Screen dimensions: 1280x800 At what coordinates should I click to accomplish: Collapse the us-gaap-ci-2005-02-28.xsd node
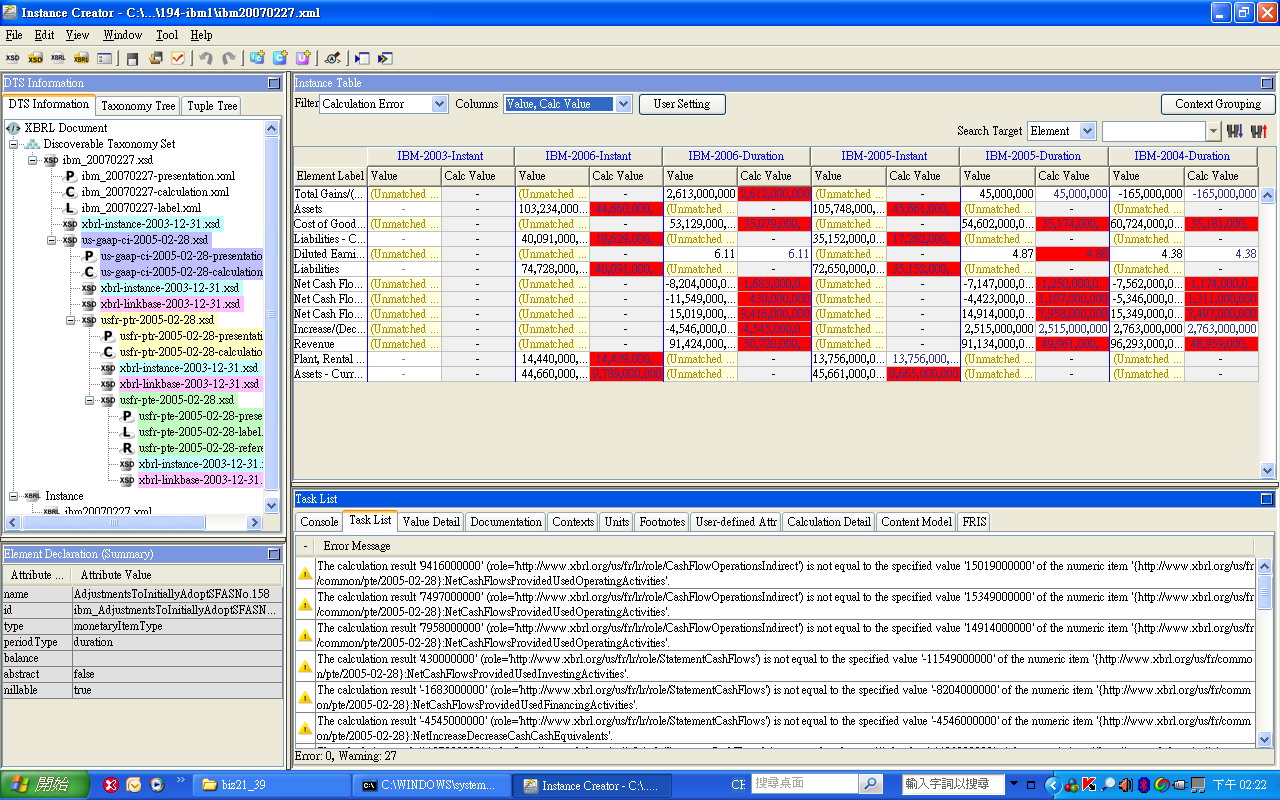click(x=52, y=240)
